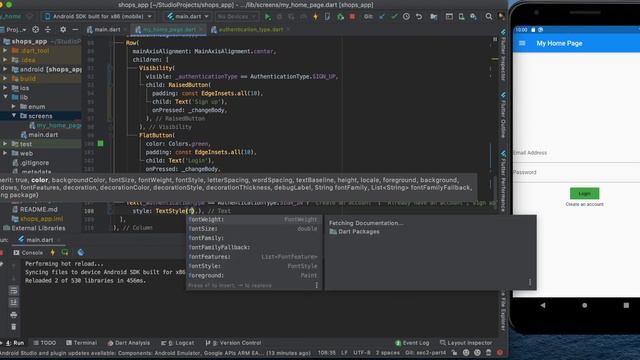
Task: Open the No Devices dropdown
Action: (x=237, y=17)
